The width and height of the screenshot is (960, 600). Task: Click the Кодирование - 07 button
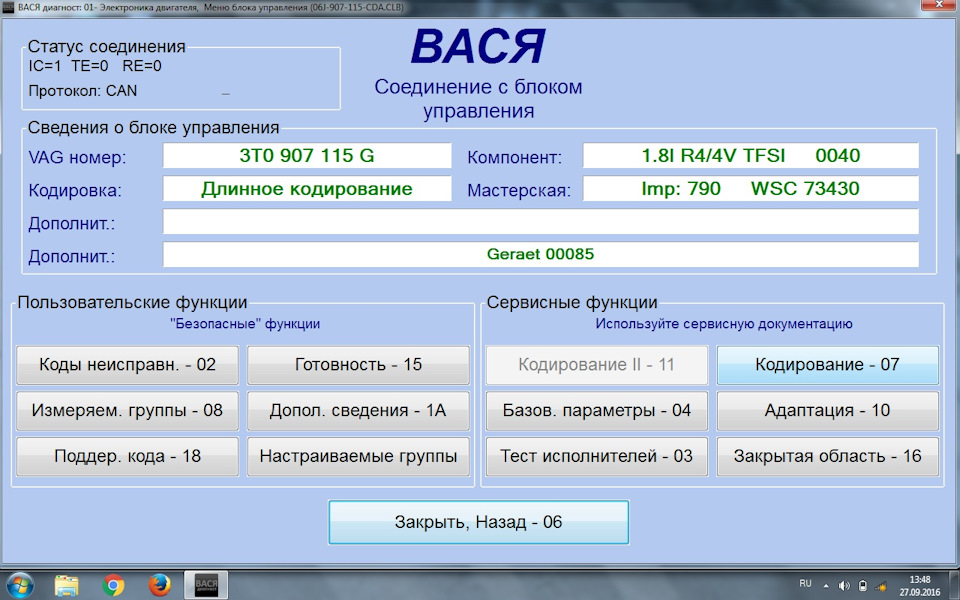(x=827, y=365)
